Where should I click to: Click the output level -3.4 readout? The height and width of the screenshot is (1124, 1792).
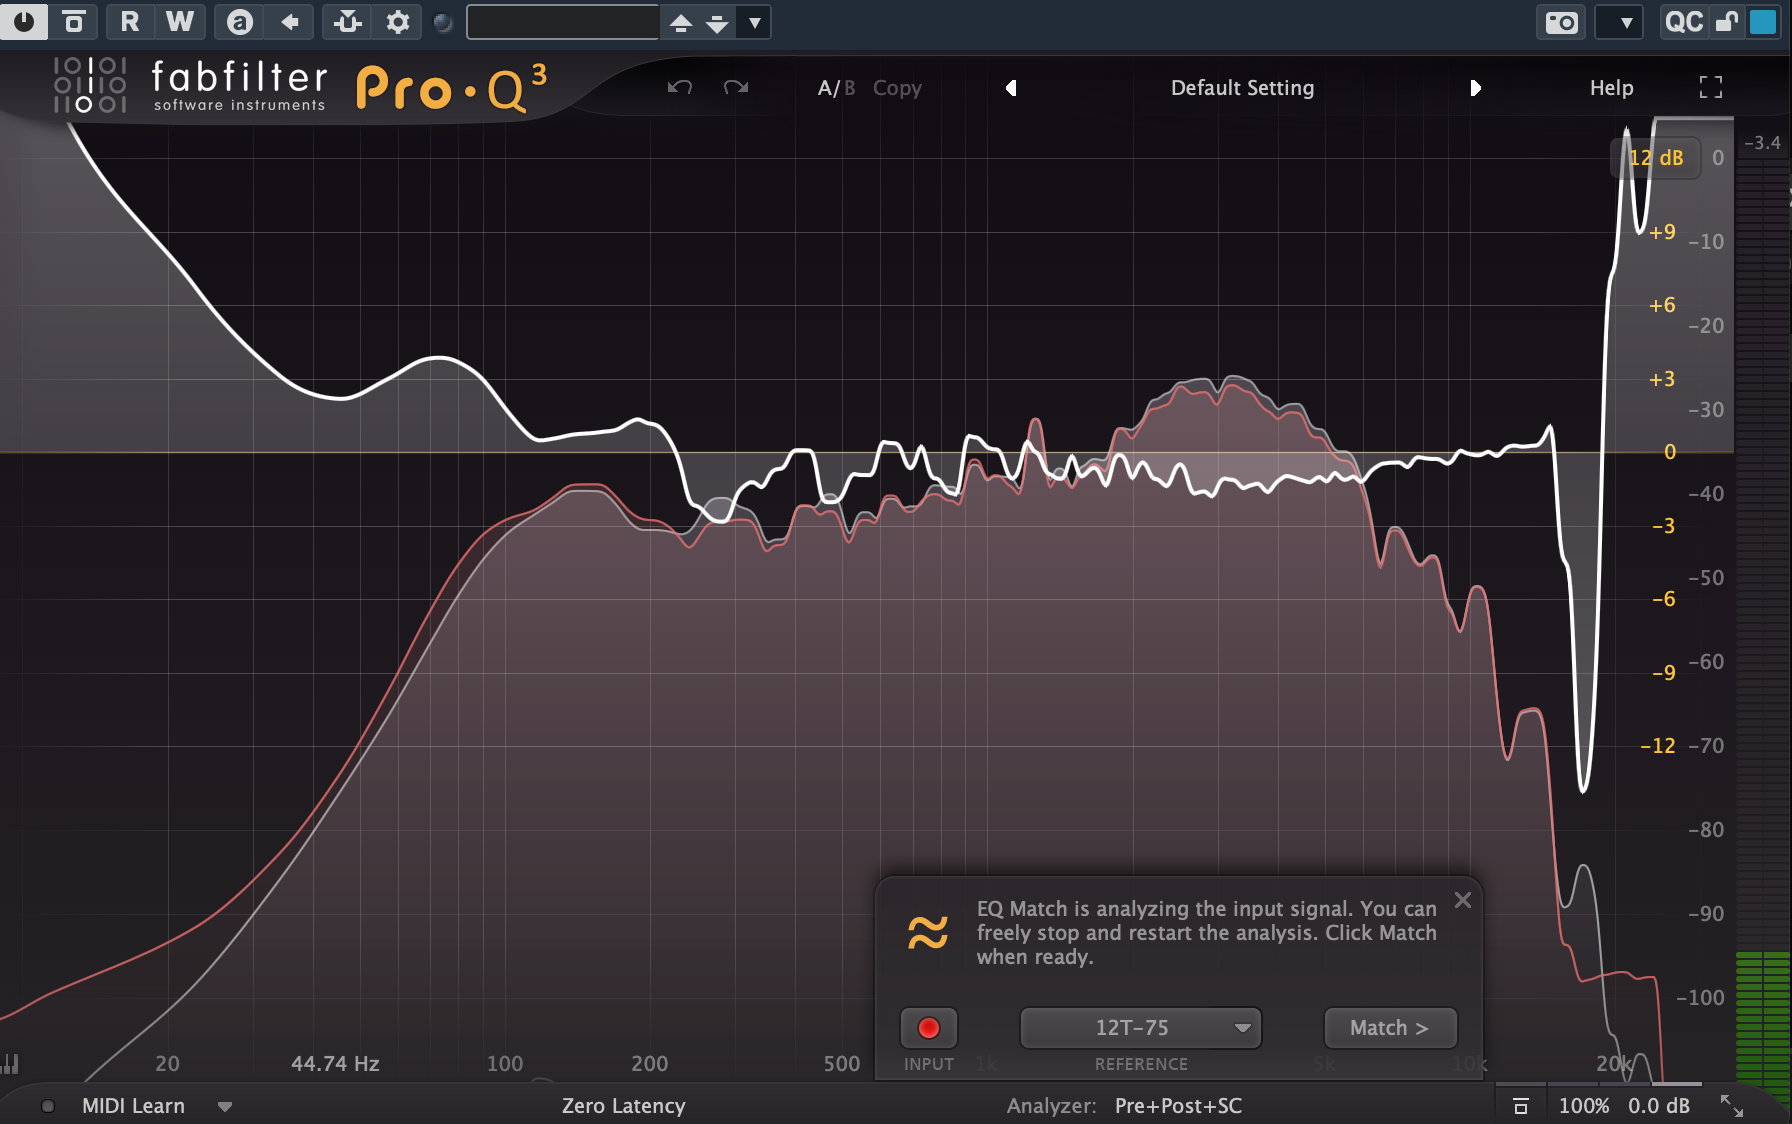pos(1762,143)
